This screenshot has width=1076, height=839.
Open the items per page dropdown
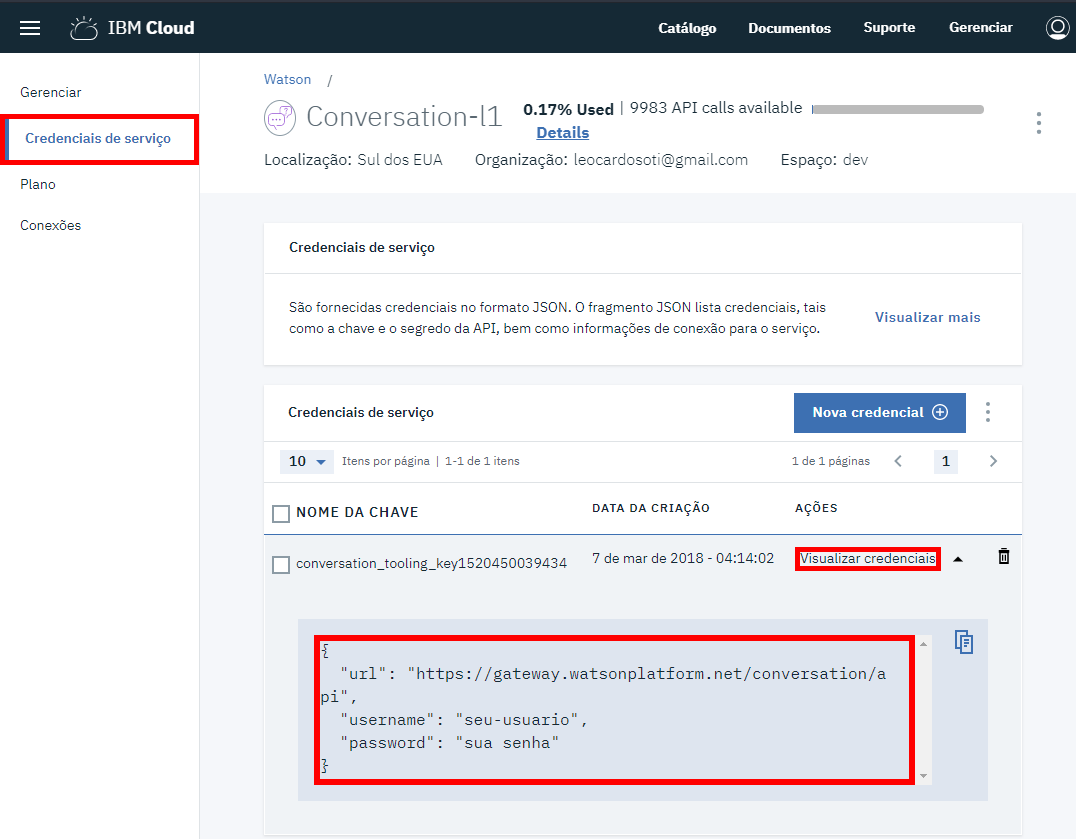coord(308,461)
